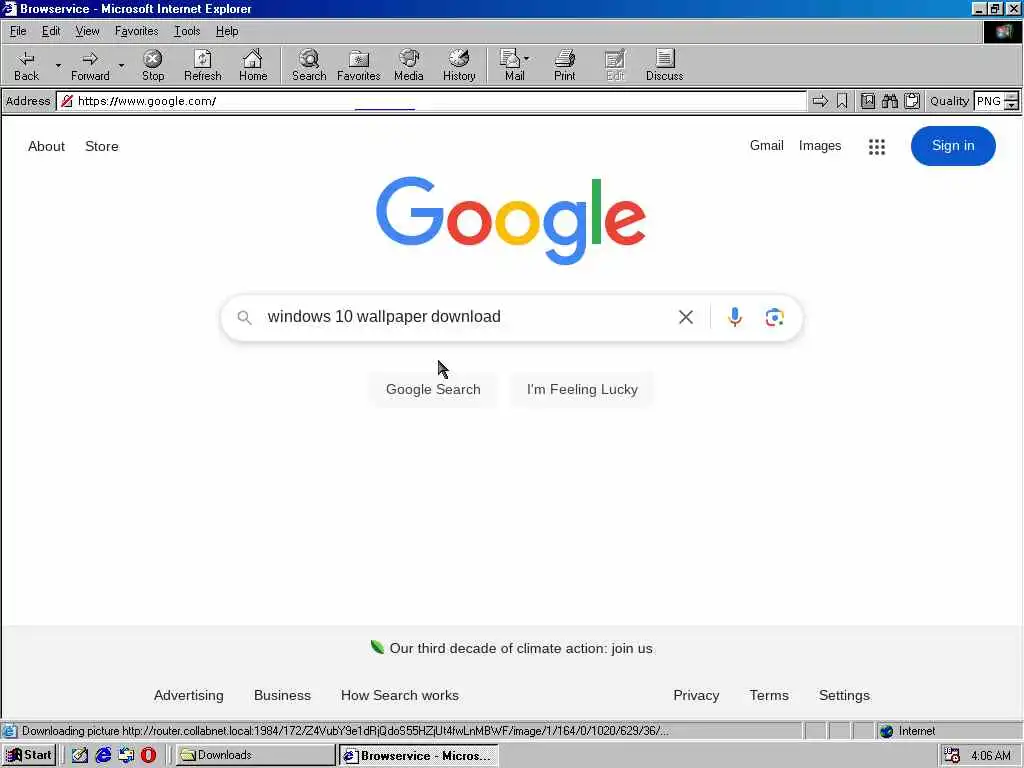Click the system tray scheduler icon
The width and height of the screenshot is (1024, 768).
[952, 755]
